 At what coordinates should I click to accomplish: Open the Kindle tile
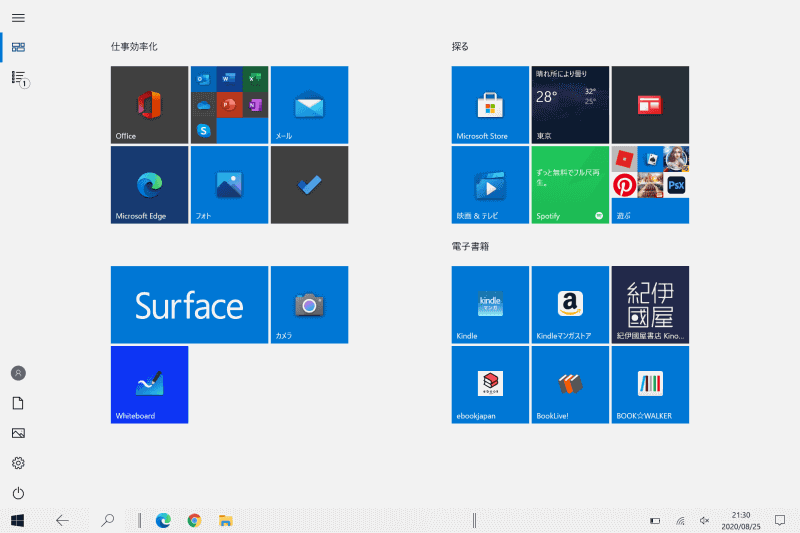click(490, 304)
